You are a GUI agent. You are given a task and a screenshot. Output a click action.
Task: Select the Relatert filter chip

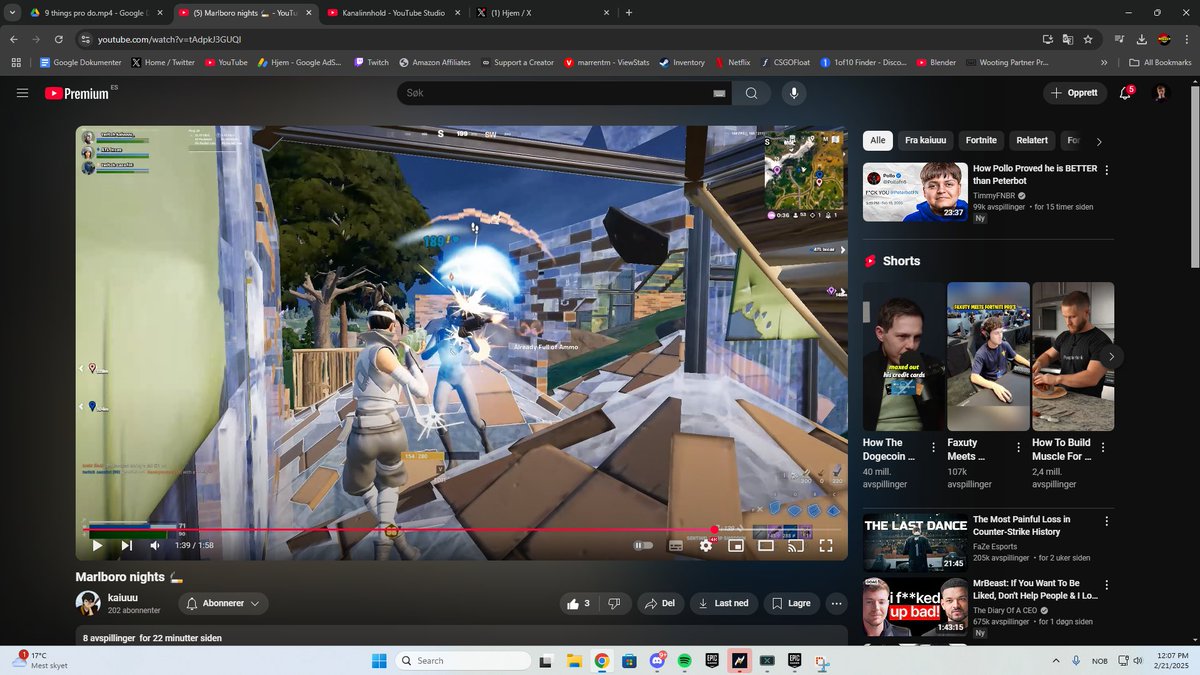(1032, 141)
